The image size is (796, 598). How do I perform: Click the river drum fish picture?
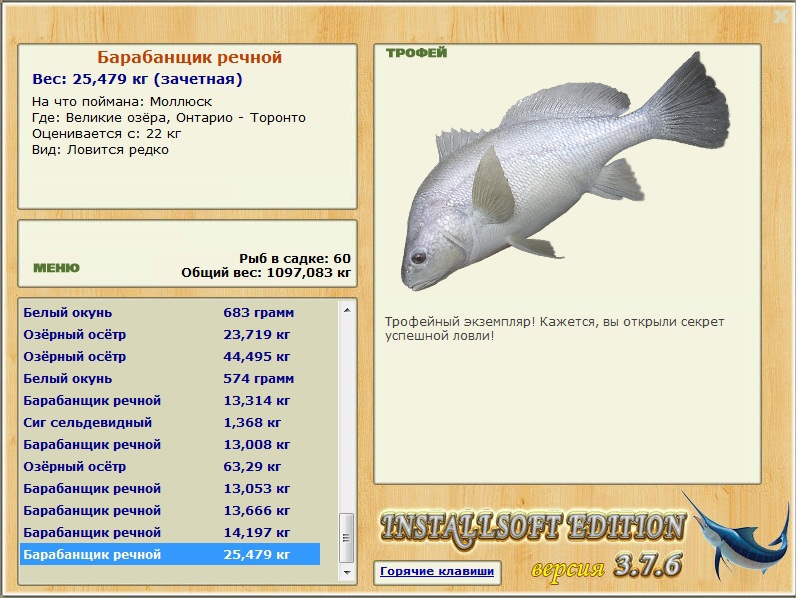(x=566, y=171)
